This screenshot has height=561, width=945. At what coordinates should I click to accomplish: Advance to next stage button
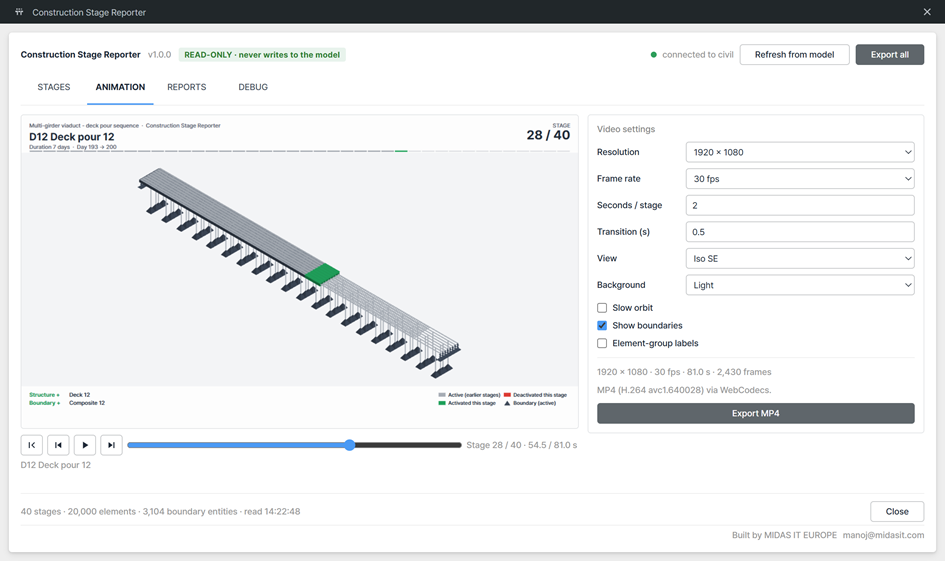[111, 445]
